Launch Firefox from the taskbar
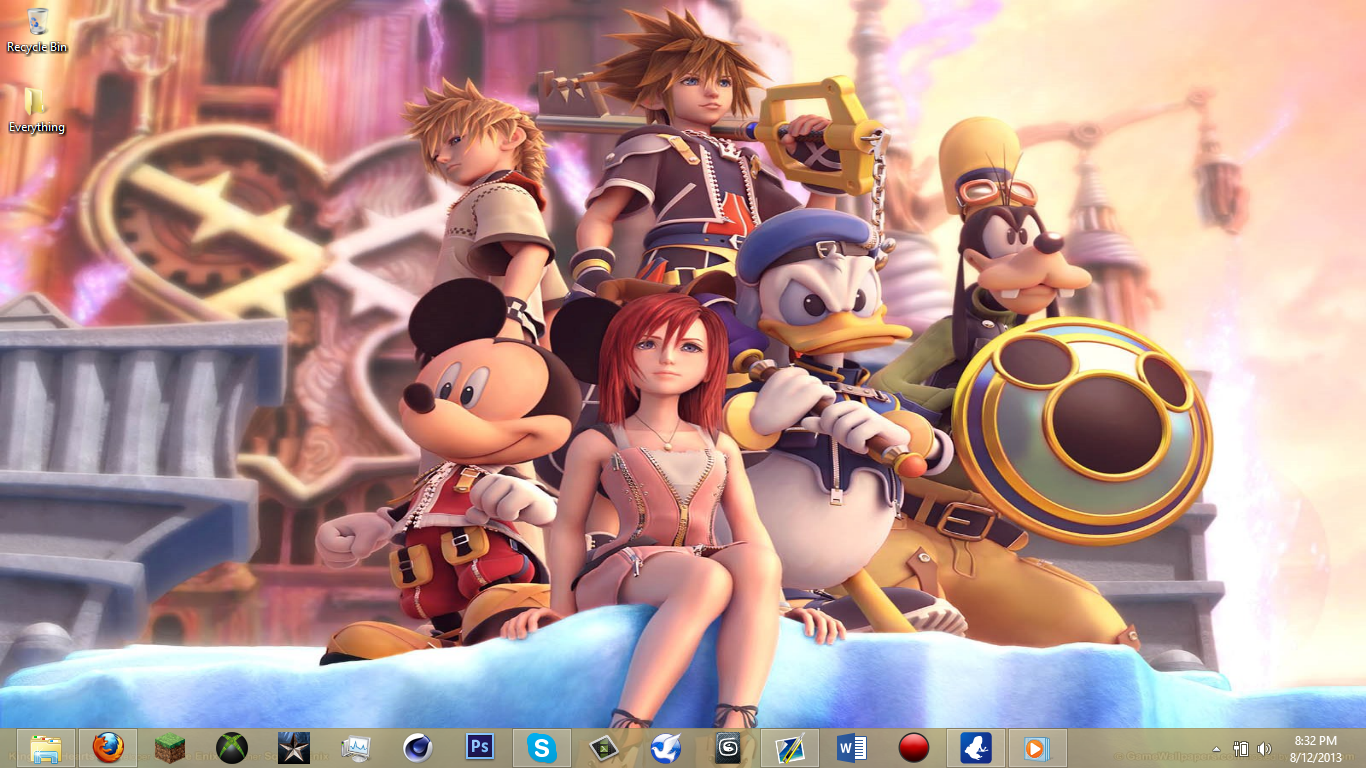1366x768 pixels. (108, 748)
